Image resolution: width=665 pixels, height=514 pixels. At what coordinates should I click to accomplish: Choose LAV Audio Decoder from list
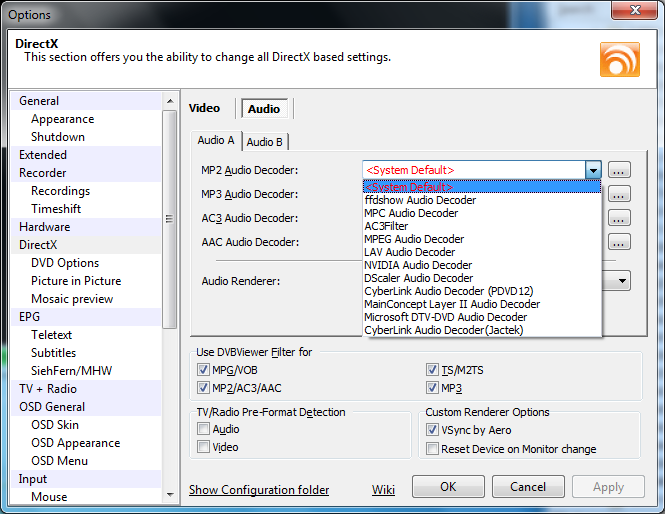click(x=409, y=252)
